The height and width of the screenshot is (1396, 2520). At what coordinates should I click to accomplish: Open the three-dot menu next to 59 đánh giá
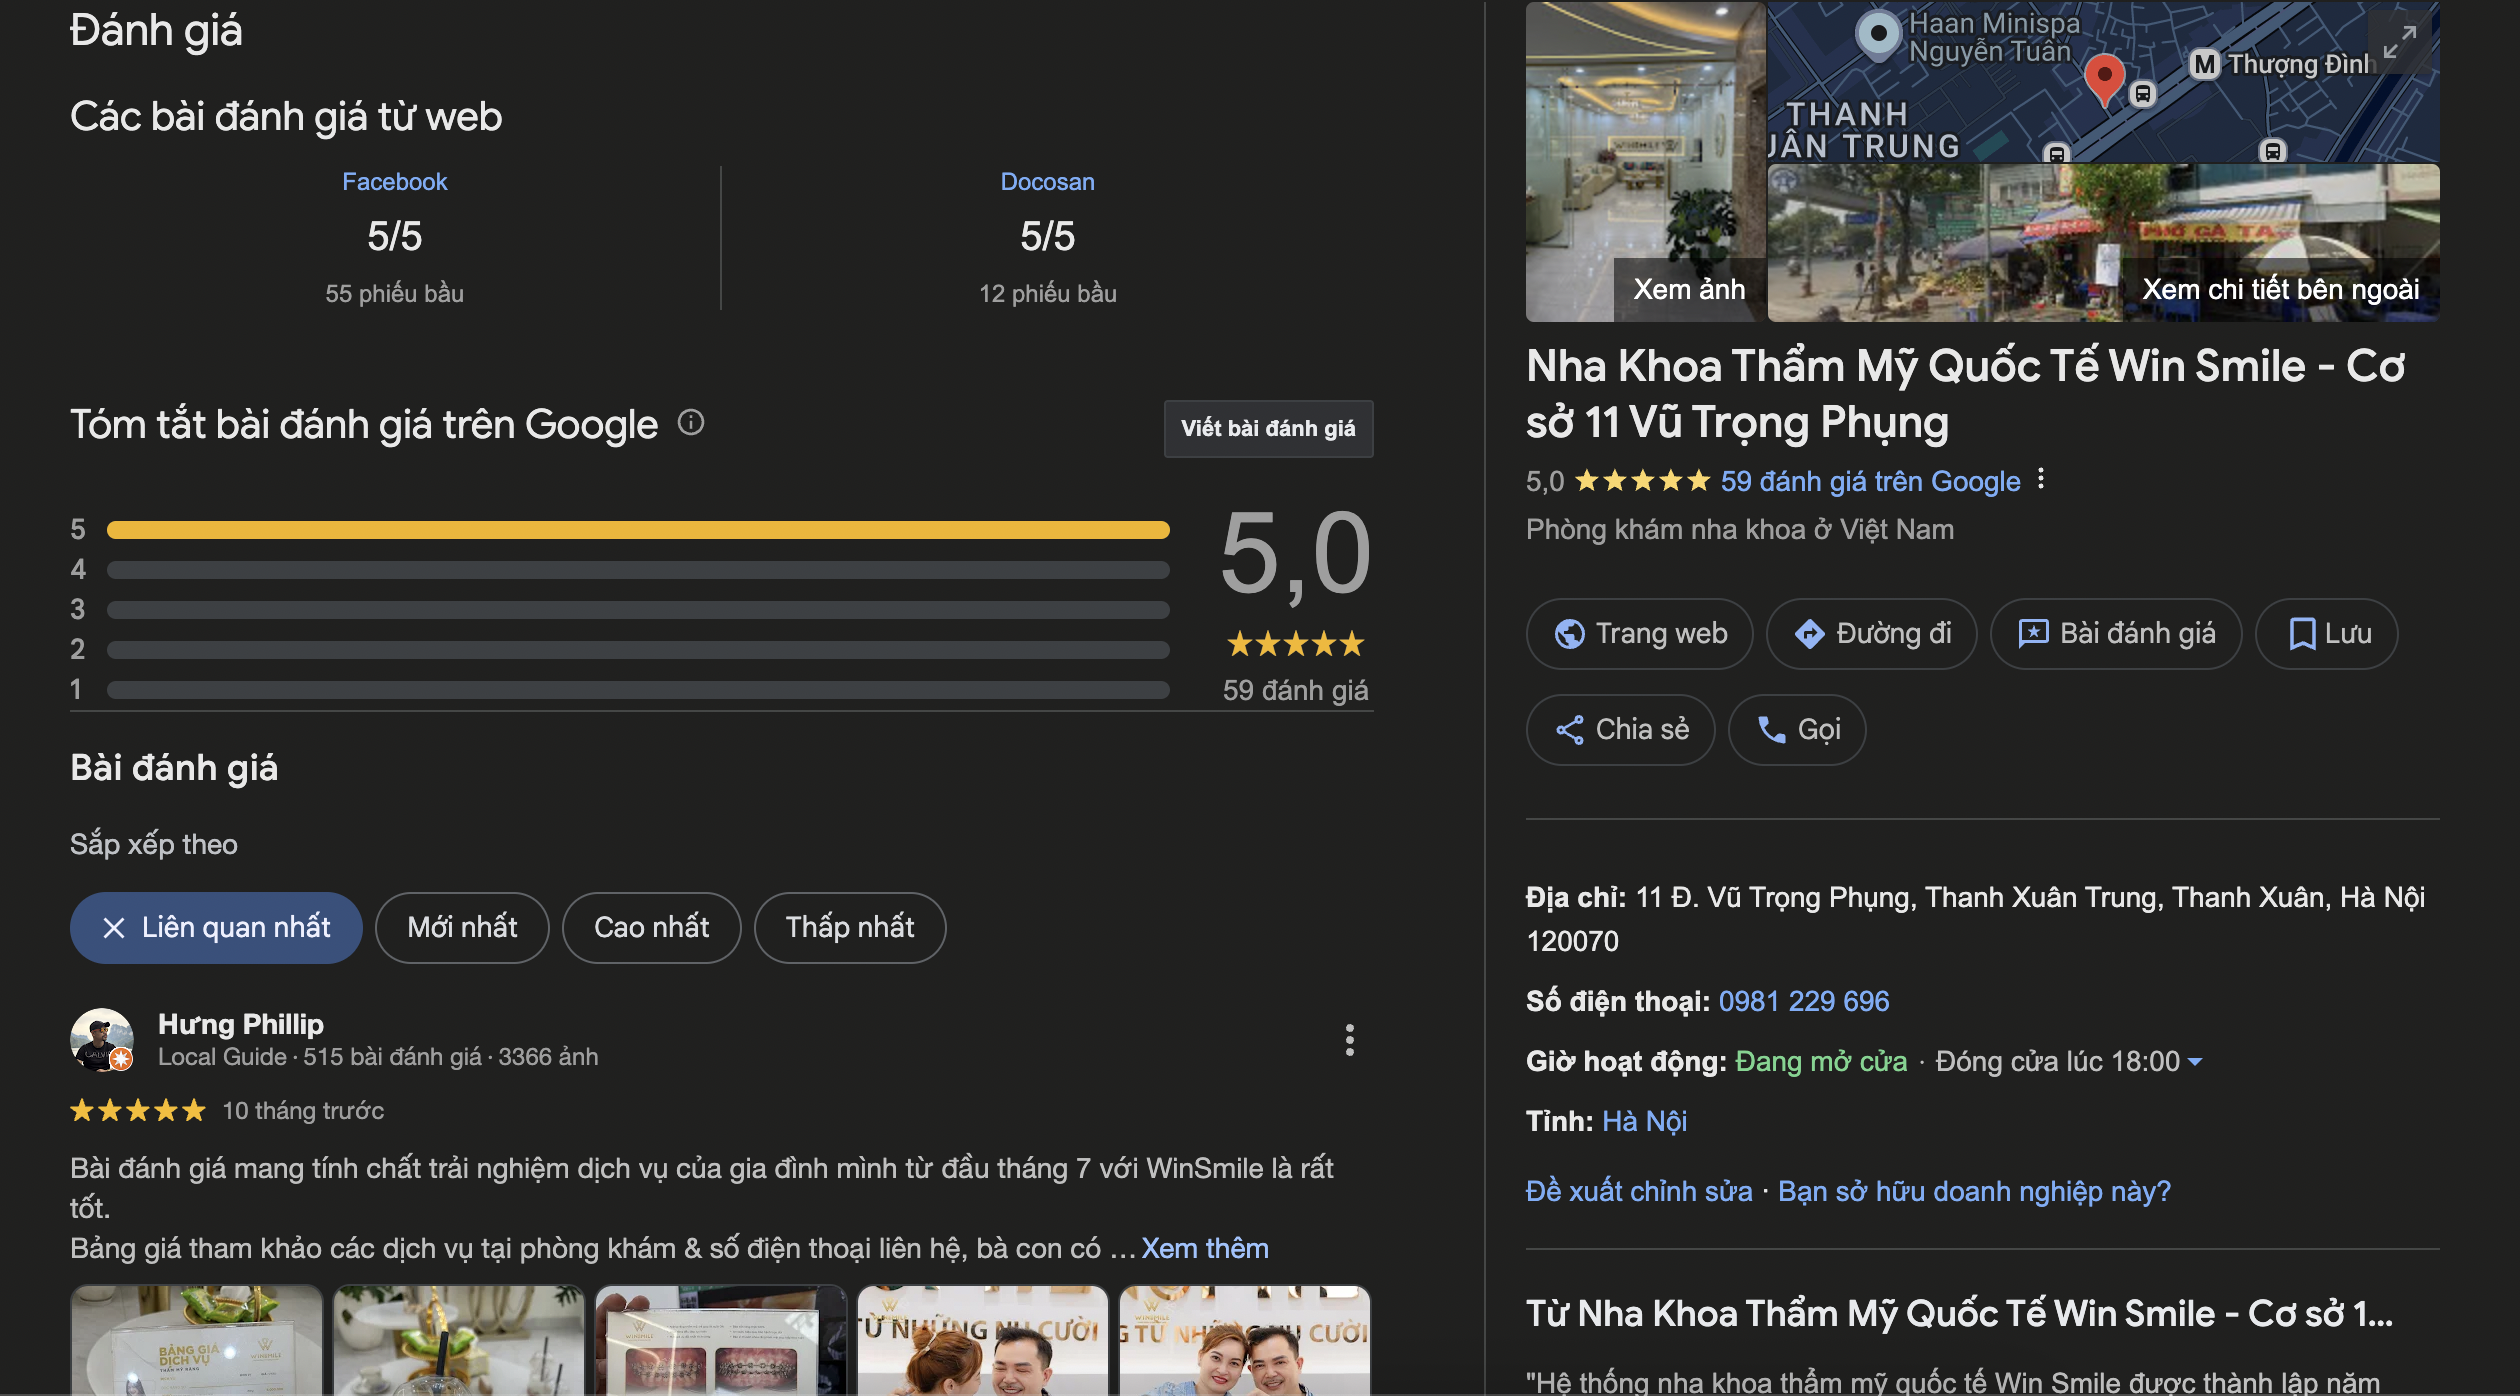[x=2041, y=480]
